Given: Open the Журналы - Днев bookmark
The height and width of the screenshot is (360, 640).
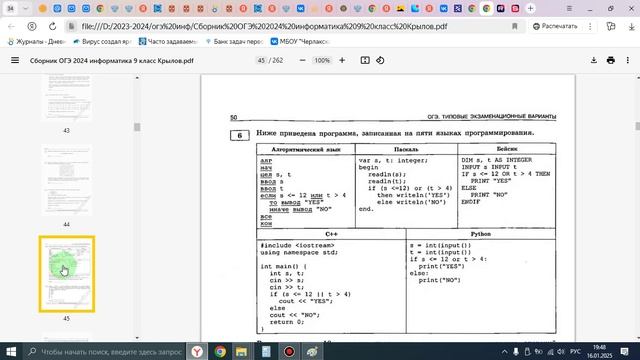Looking at the screenshot, I should [36, 41].
